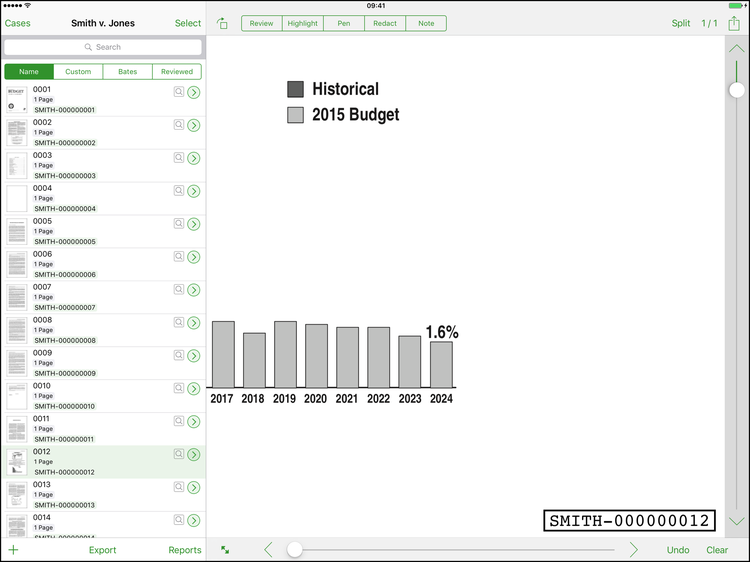Go back to Cases
This screenshot has width=750, height=562.
pos(18,23)
